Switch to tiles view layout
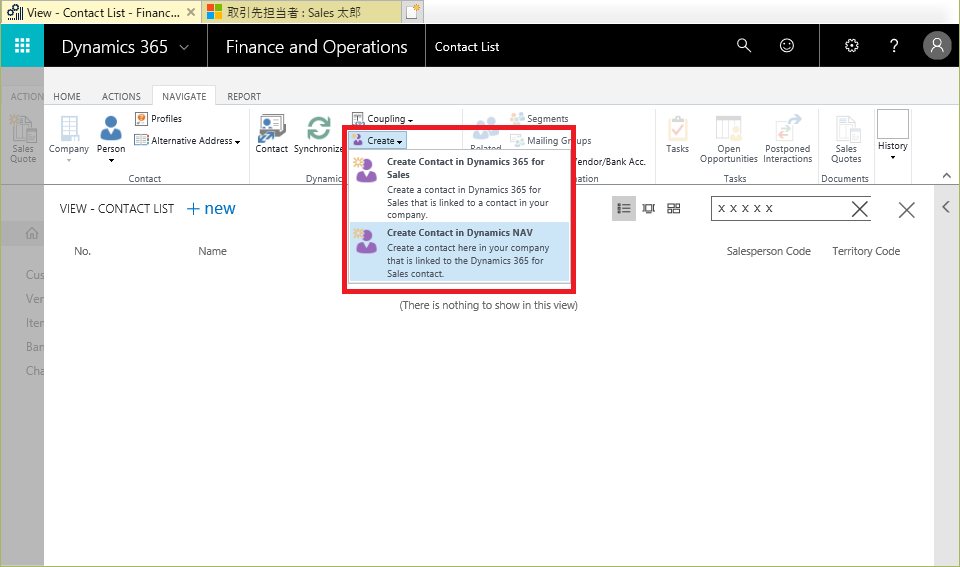The image size is (960, 567). [x=673, y=209]
